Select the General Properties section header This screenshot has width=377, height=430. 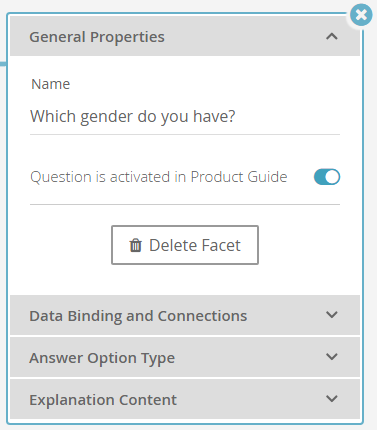tap(185, 36)
